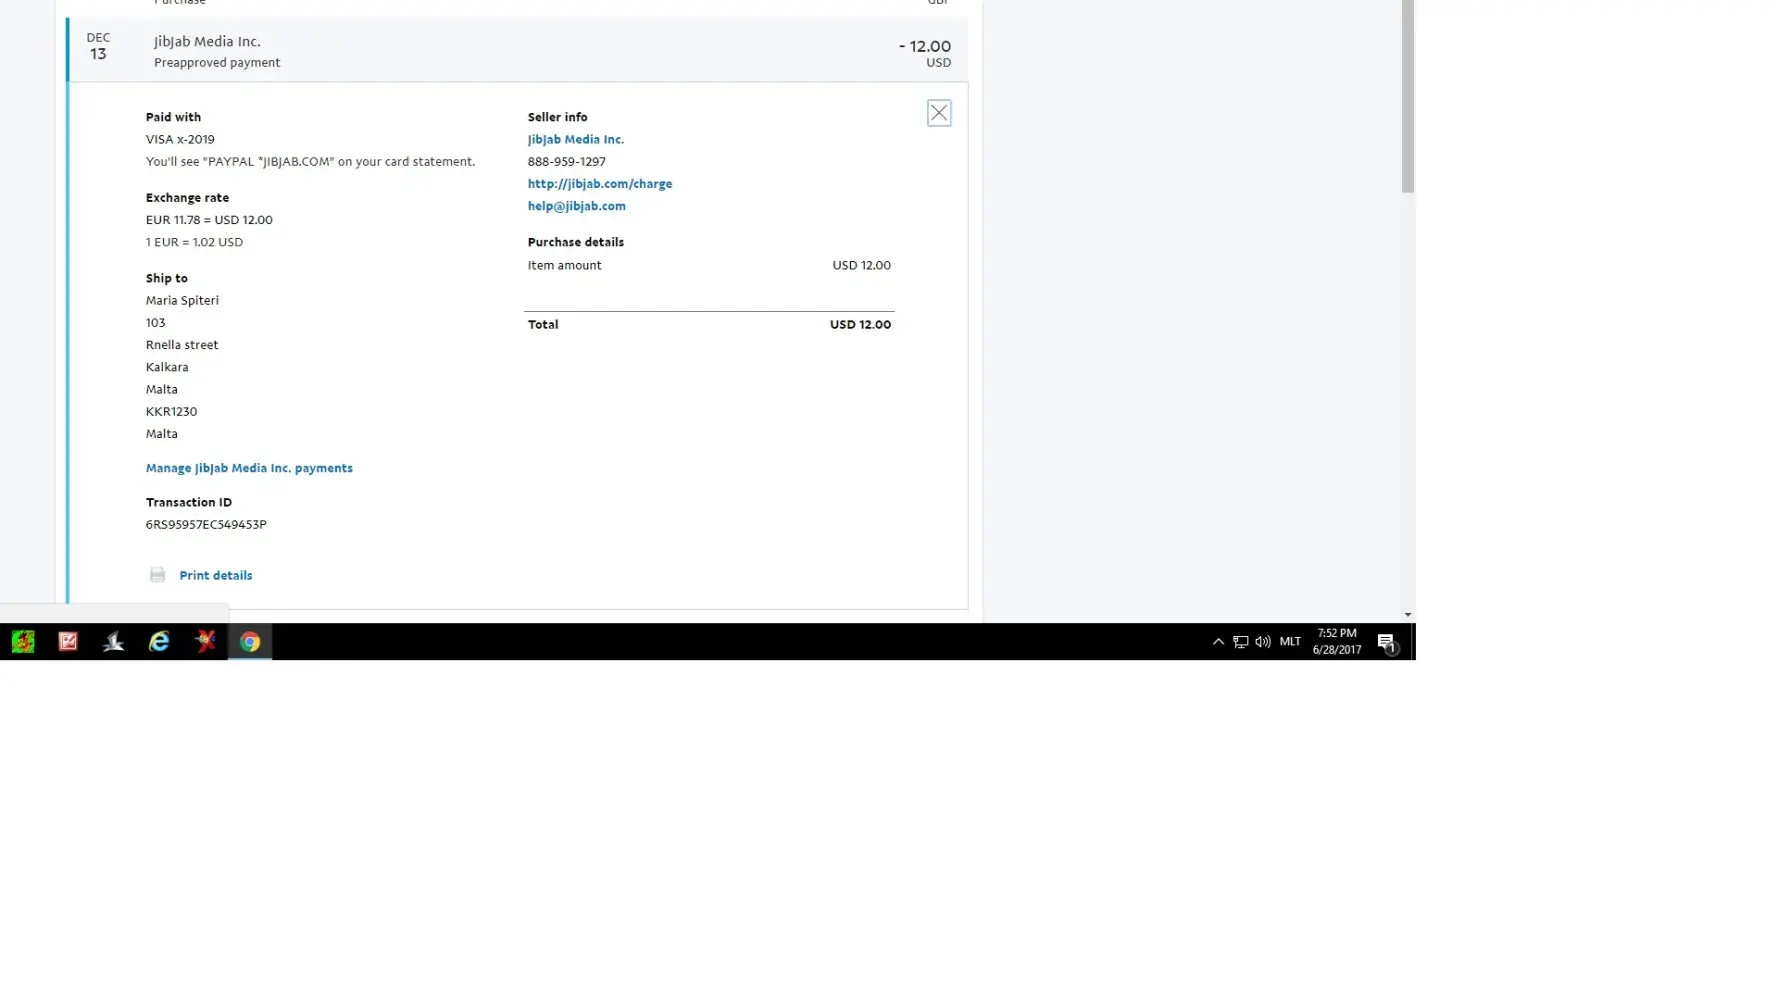The height and width of the screenshot is (1000, 1778).
Task: Visit the http://jibjab.com/charge link
Action: pos(599,183)
